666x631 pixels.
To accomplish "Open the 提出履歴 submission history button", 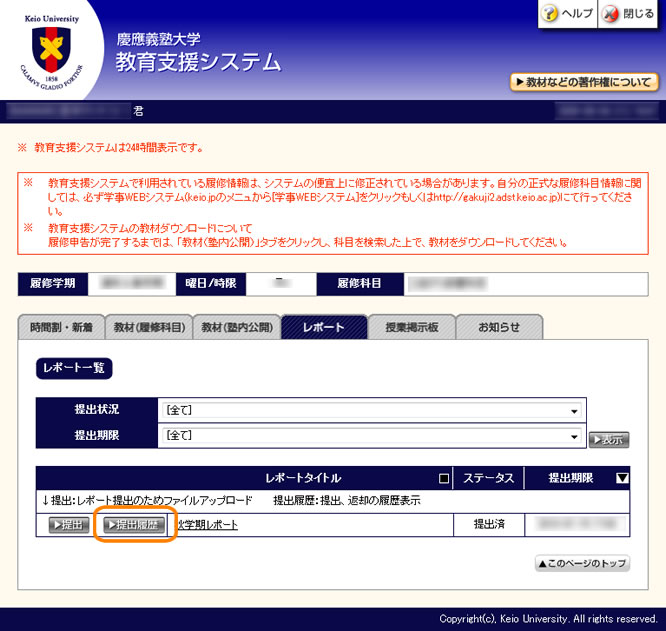I will coord(134,525).
